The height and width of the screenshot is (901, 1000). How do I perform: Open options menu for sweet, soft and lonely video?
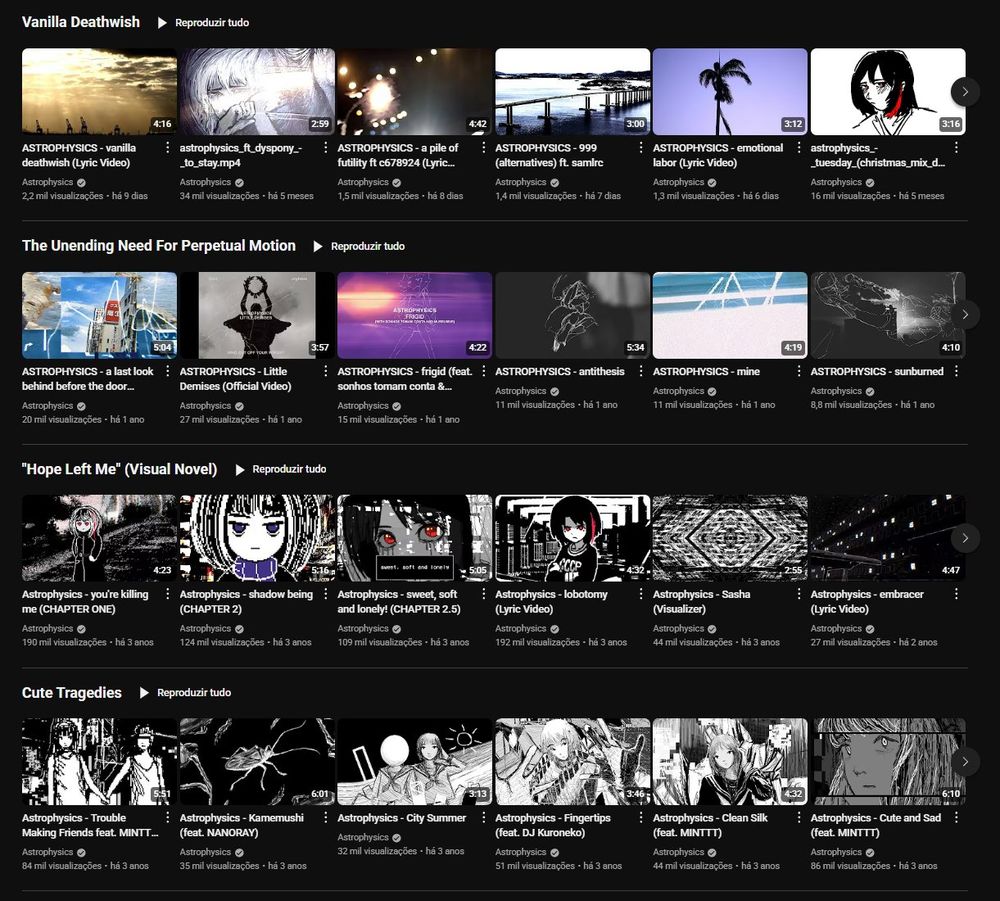coord(483,594)
